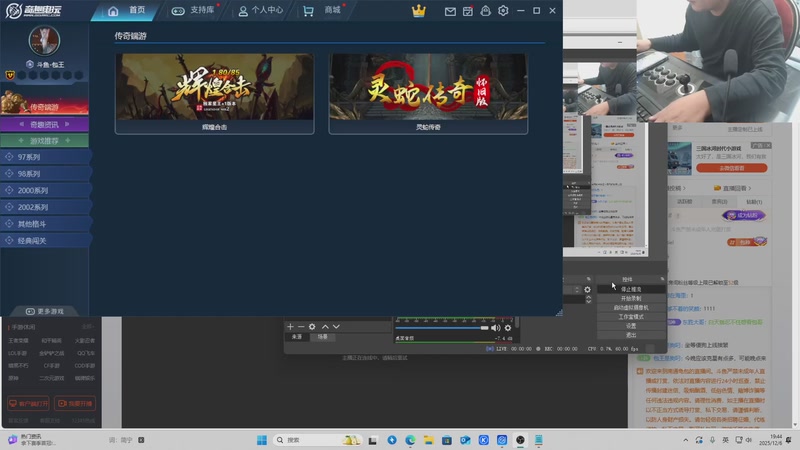The width and height of the screenshot is (800, 450).
Task: Select the 传奇端游 sidebar banner
Action: coord(44,104)
